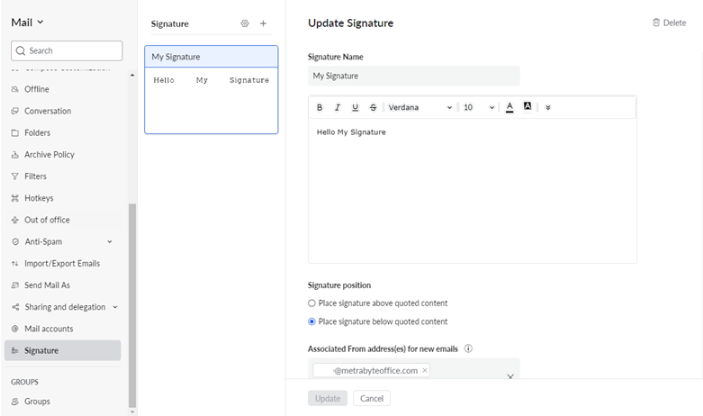
Task: Toggle bold formatting in signature editor
Action: pyautogui.click(x=320, y=107)
